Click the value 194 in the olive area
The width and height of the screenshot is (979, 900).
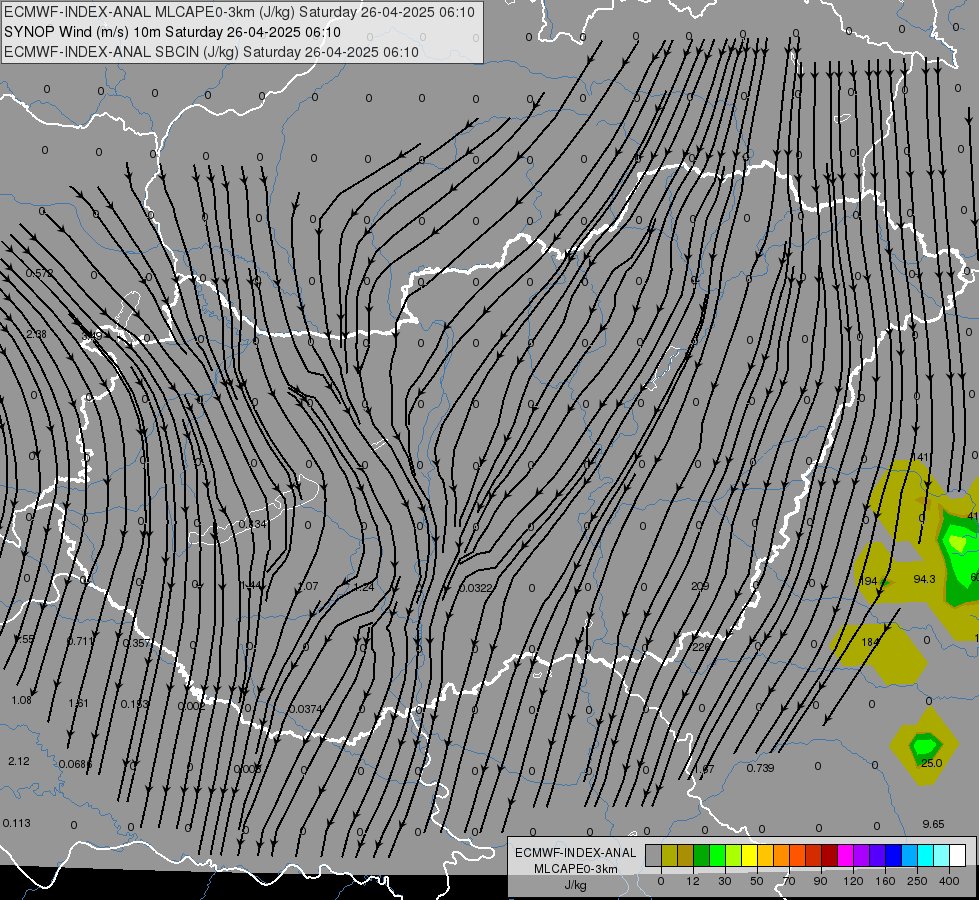pyautogui.click(x=868, y=581)
